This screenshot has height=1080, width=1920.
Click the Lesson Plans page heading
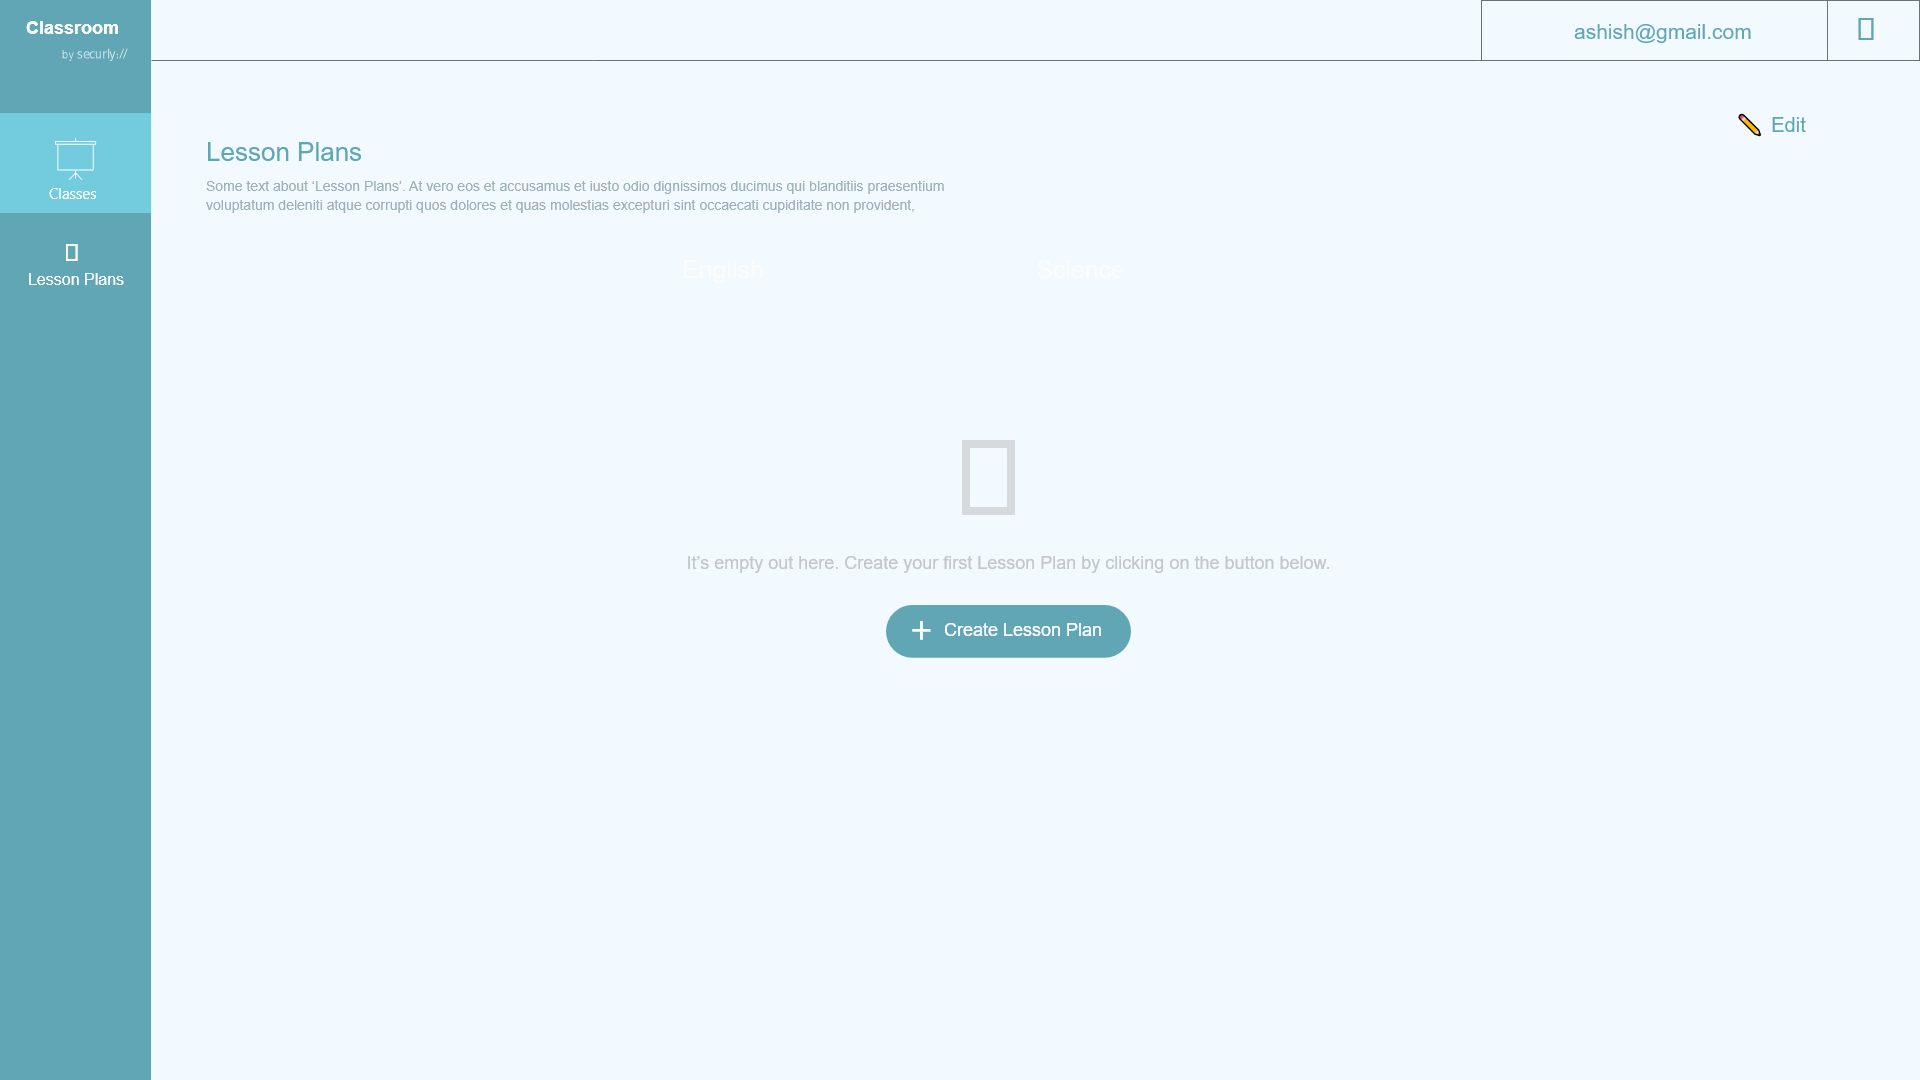[283, 152]
